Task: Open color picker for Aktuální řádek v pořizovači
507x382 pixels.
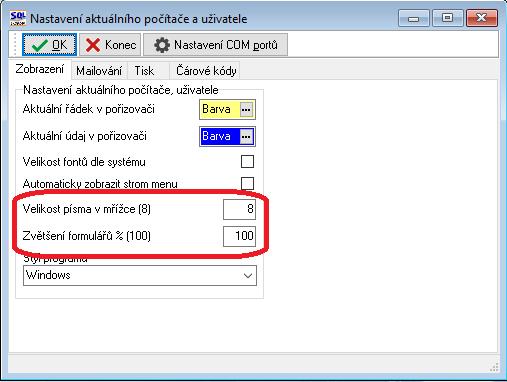Action: pyautogui.click(x=246, y=109)
